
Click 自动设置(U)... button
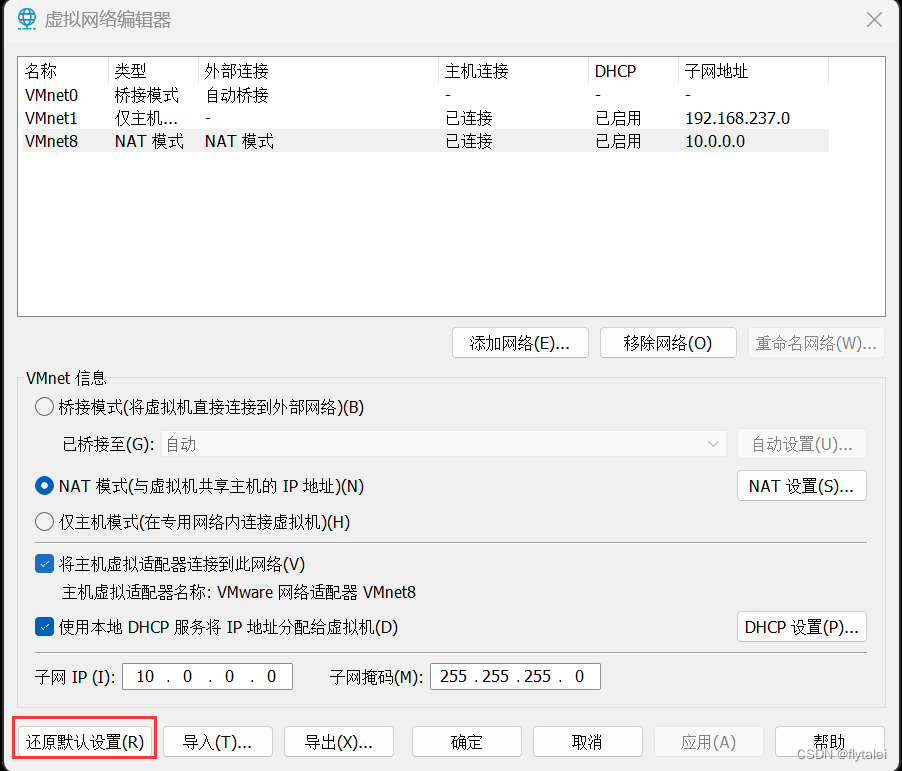coord(802,444)
